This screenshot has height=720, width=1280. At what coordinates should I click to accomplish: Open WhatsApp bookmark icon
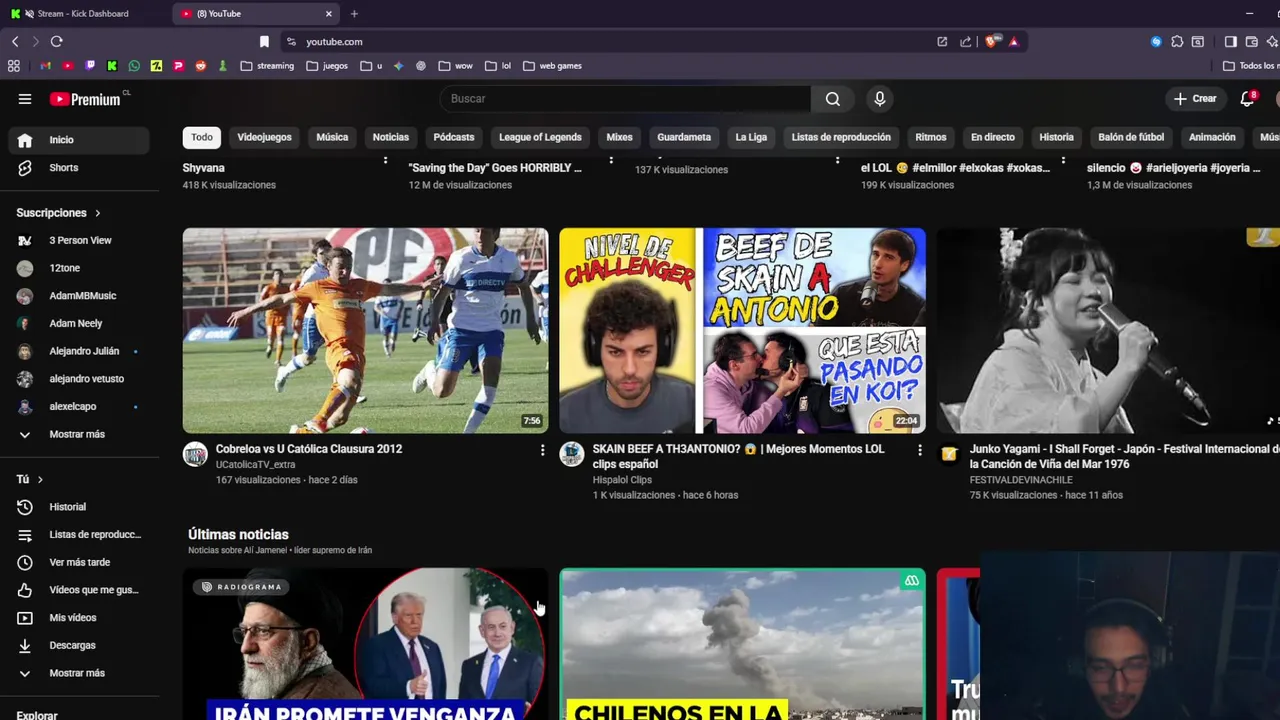click(x=134, y=66)
